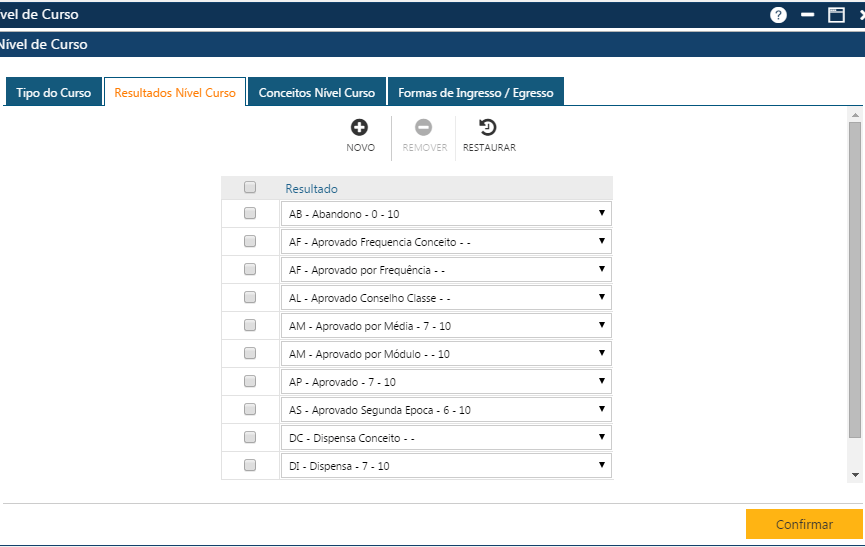
Task: Switch to the Tipo do Curso tab
Action: pyautogui.click(x=54, y=93)
